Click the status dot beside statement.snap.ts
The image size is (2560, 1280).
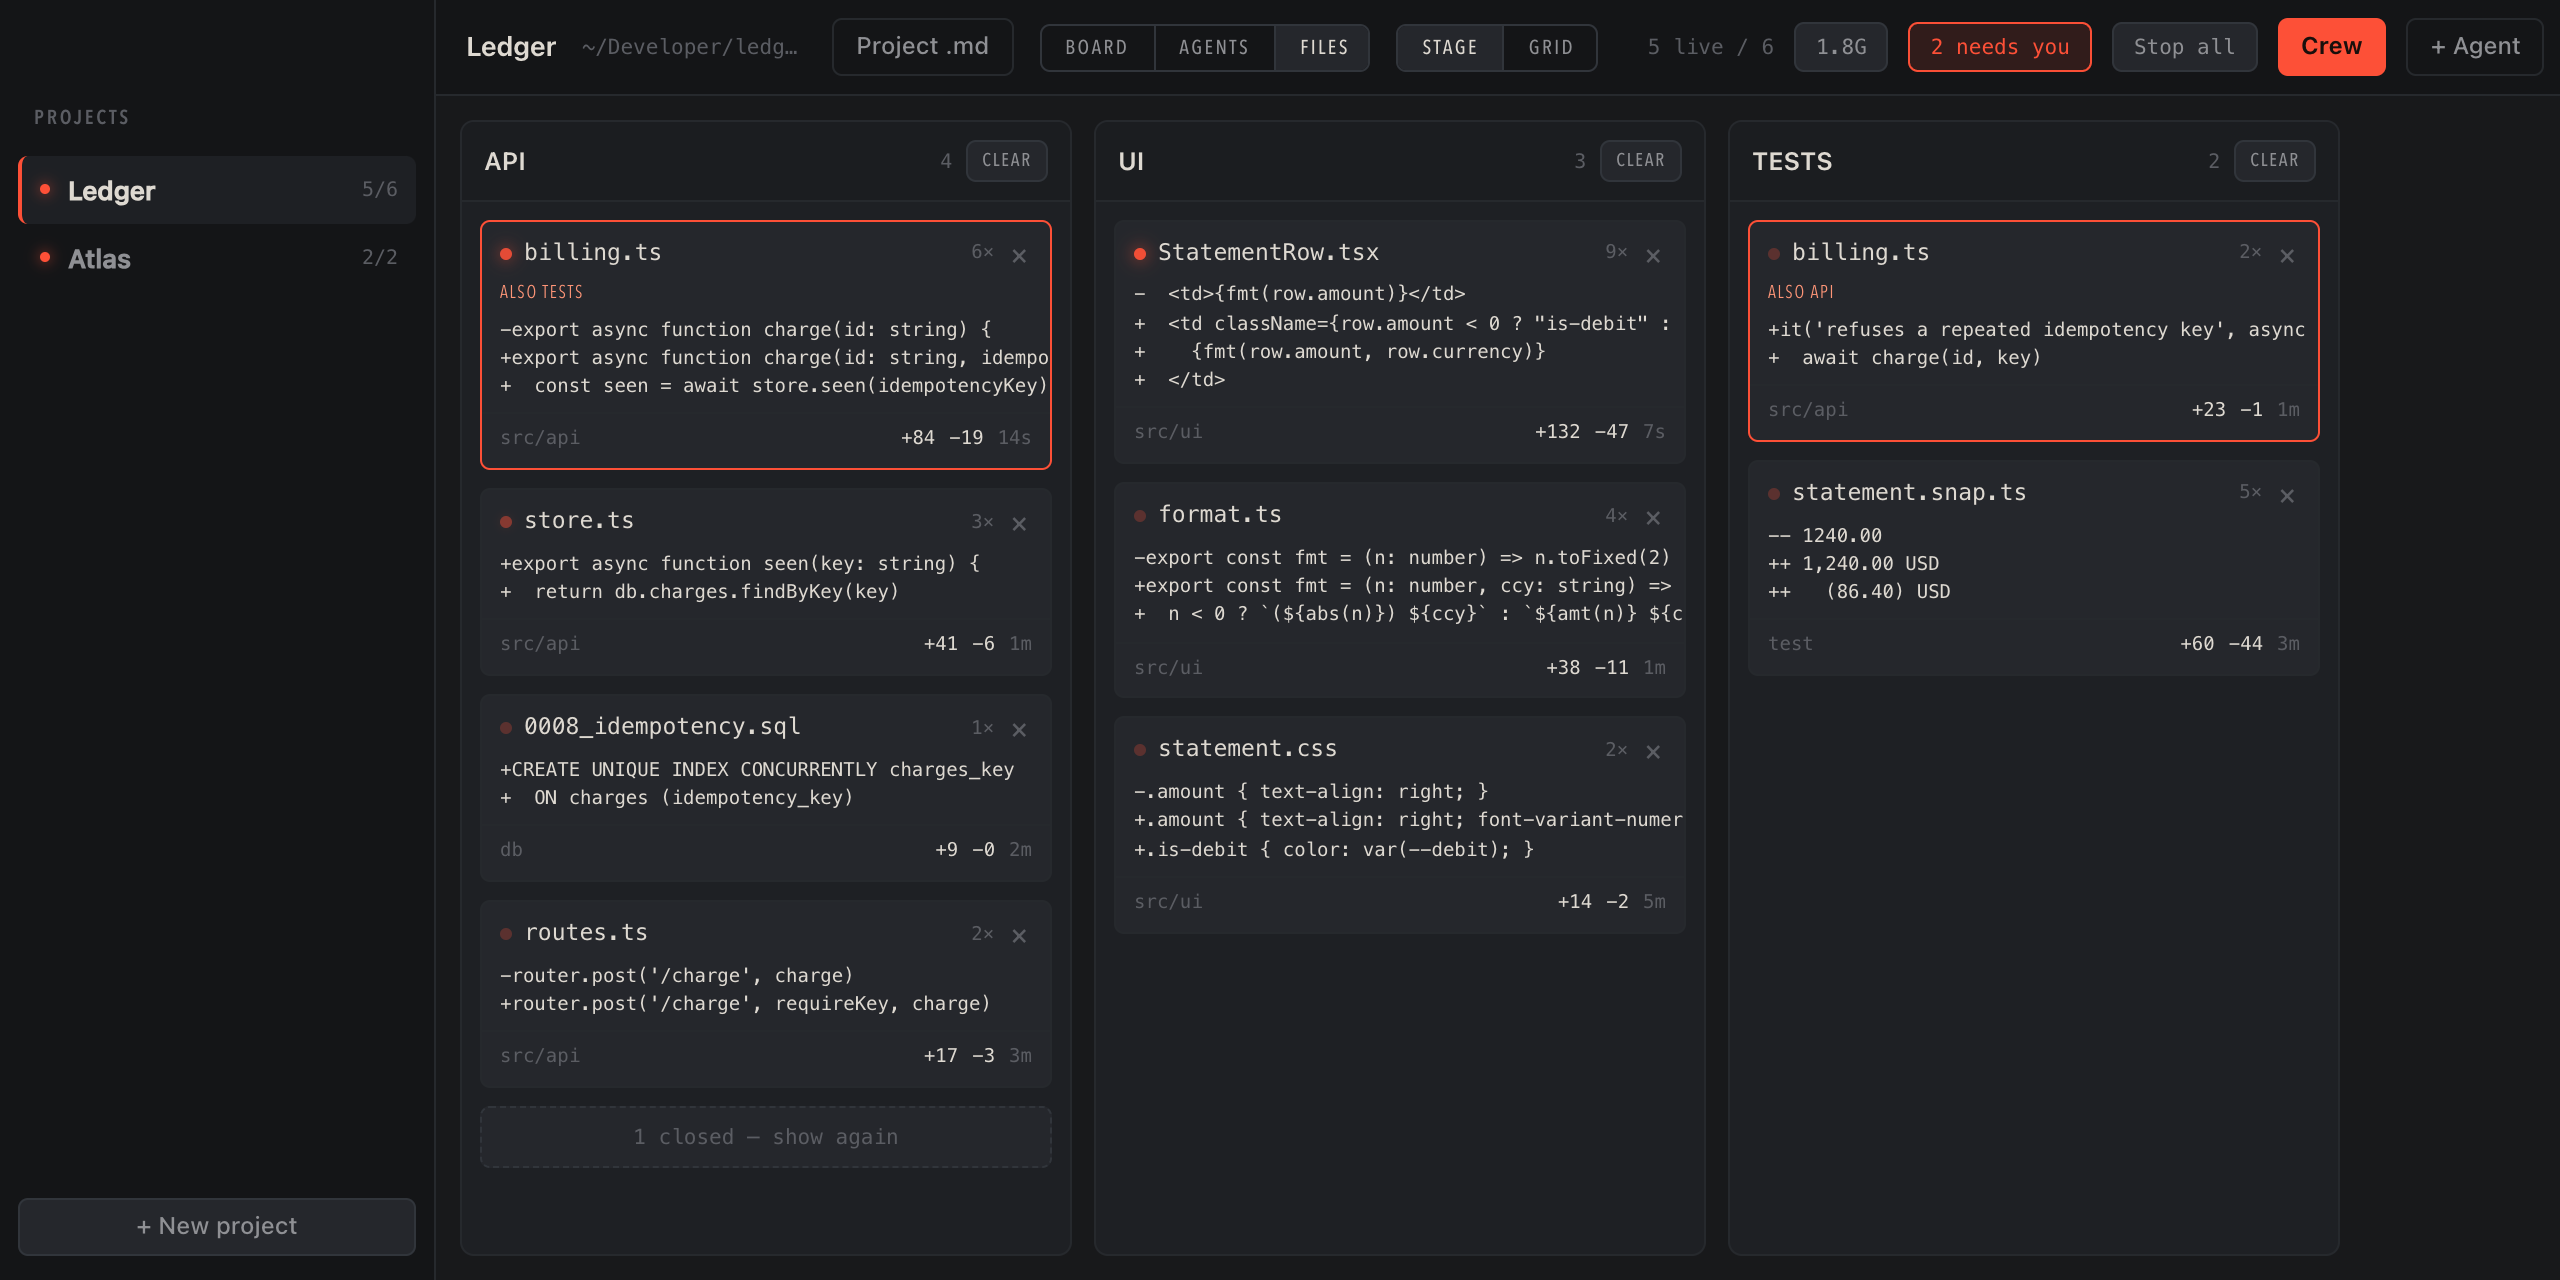click(1774, 494)
